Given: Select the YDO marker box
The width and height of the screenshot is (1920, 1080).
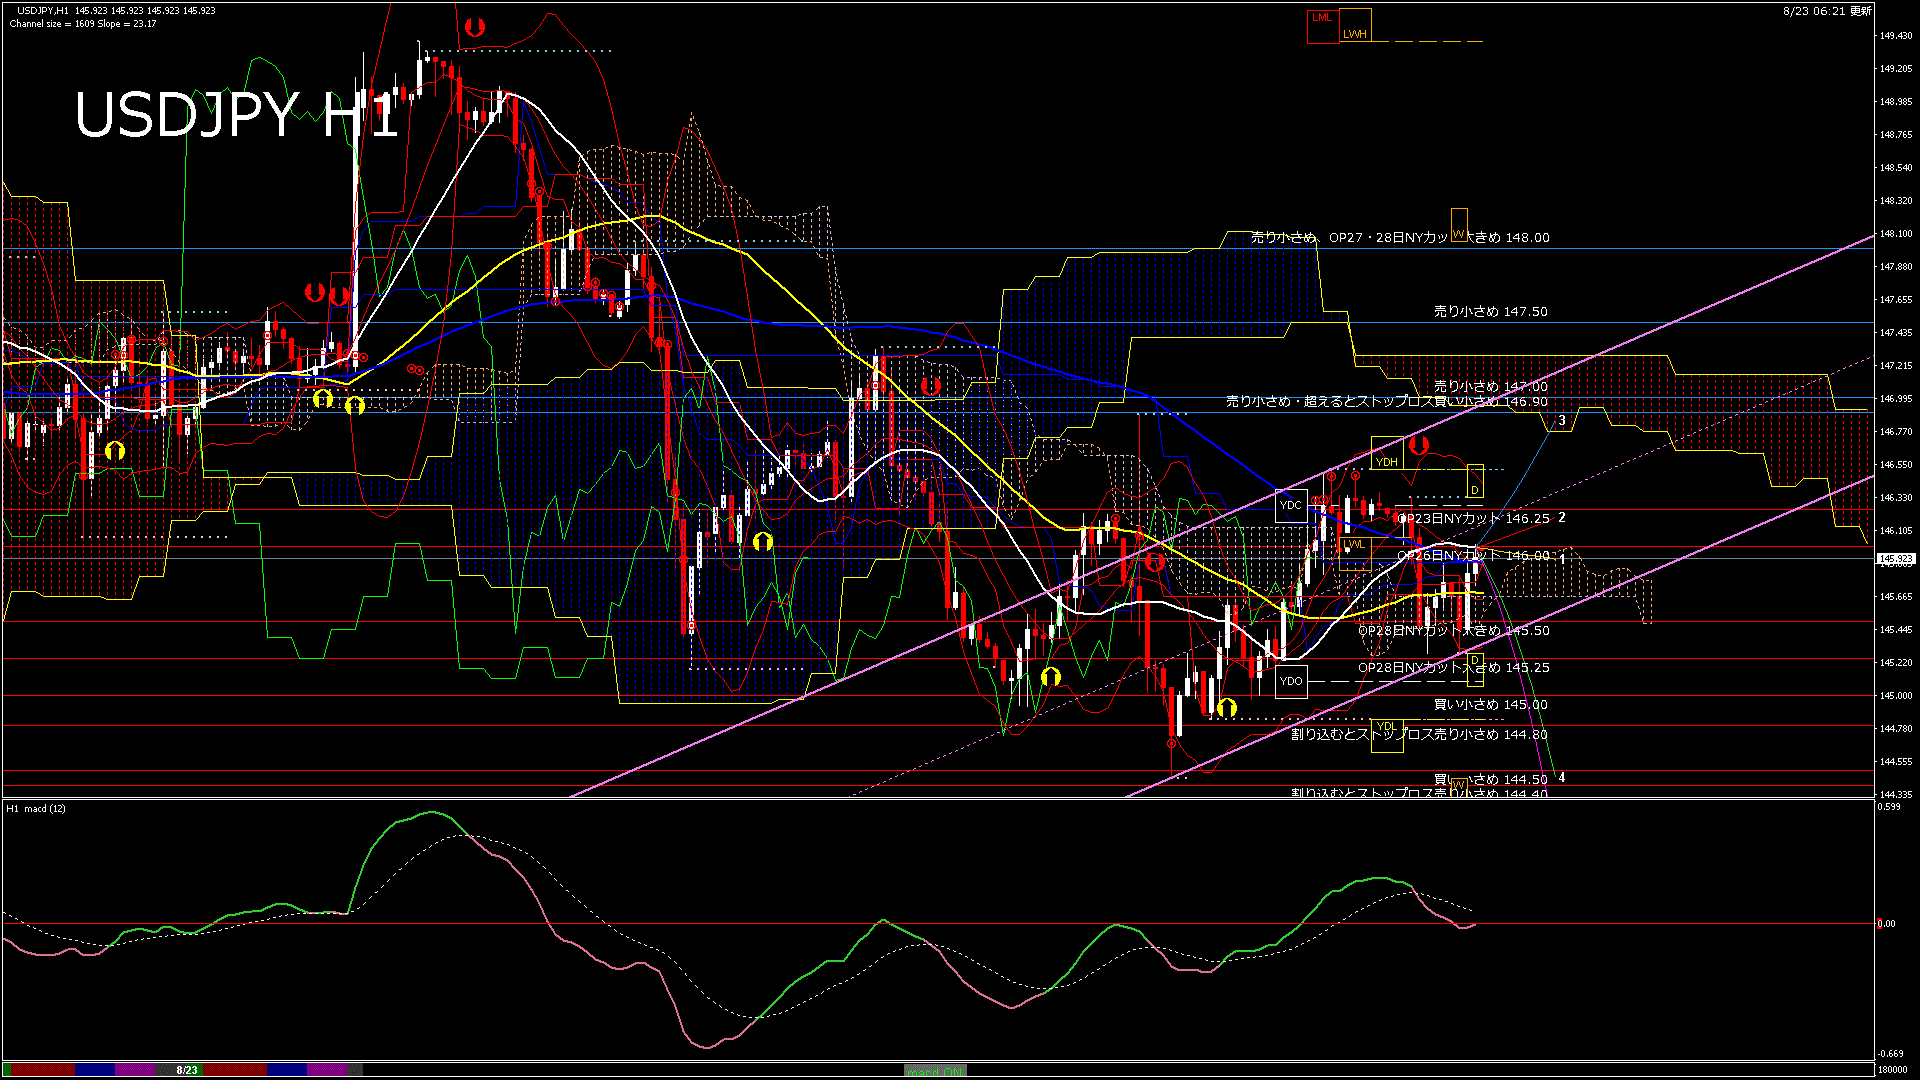Looking at the screenshot, I should [x=1291, y=681].
